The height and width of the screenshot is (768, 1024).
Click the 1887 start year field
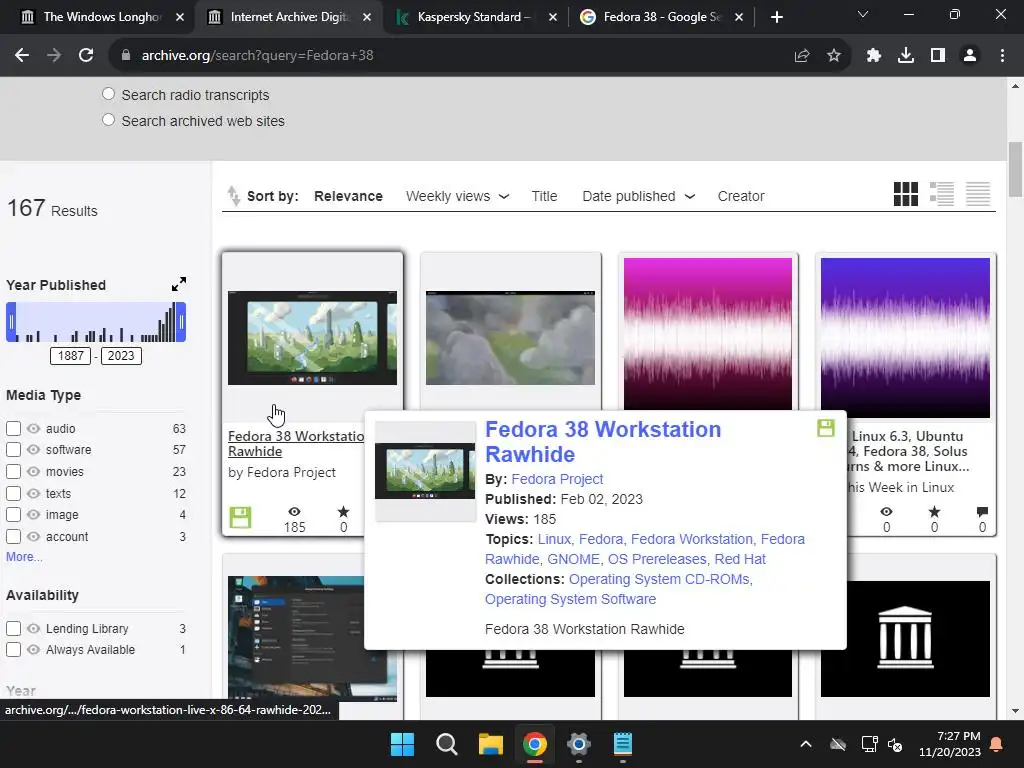[x=71, y=356]
